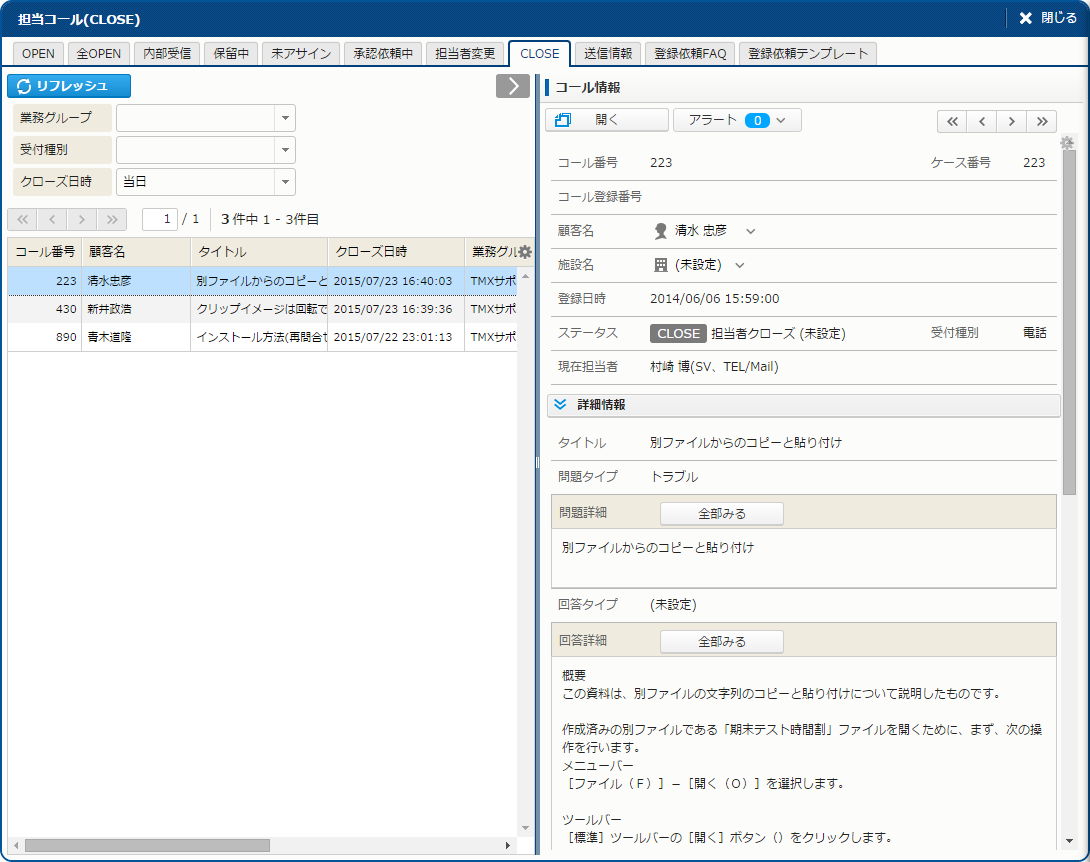Click 全部みる button in 問題詳細
This screenshot has height=862, width=1090.
pos(721,514)
